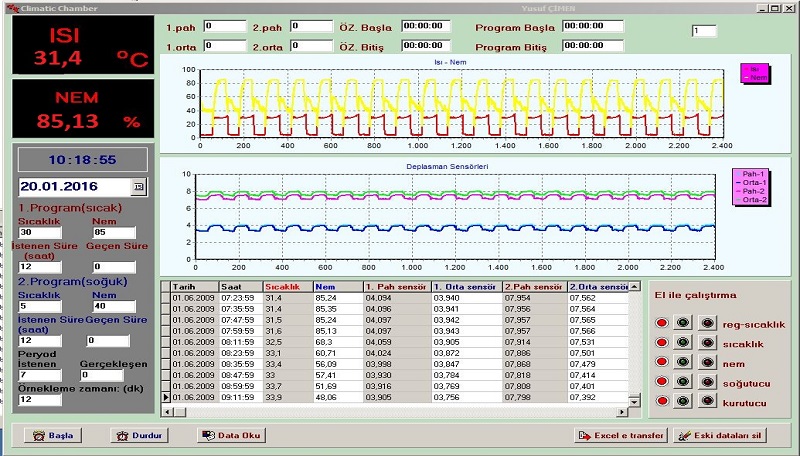Select the table cell showing 04,094
The image size is (800, 456).
click(397, 298)
